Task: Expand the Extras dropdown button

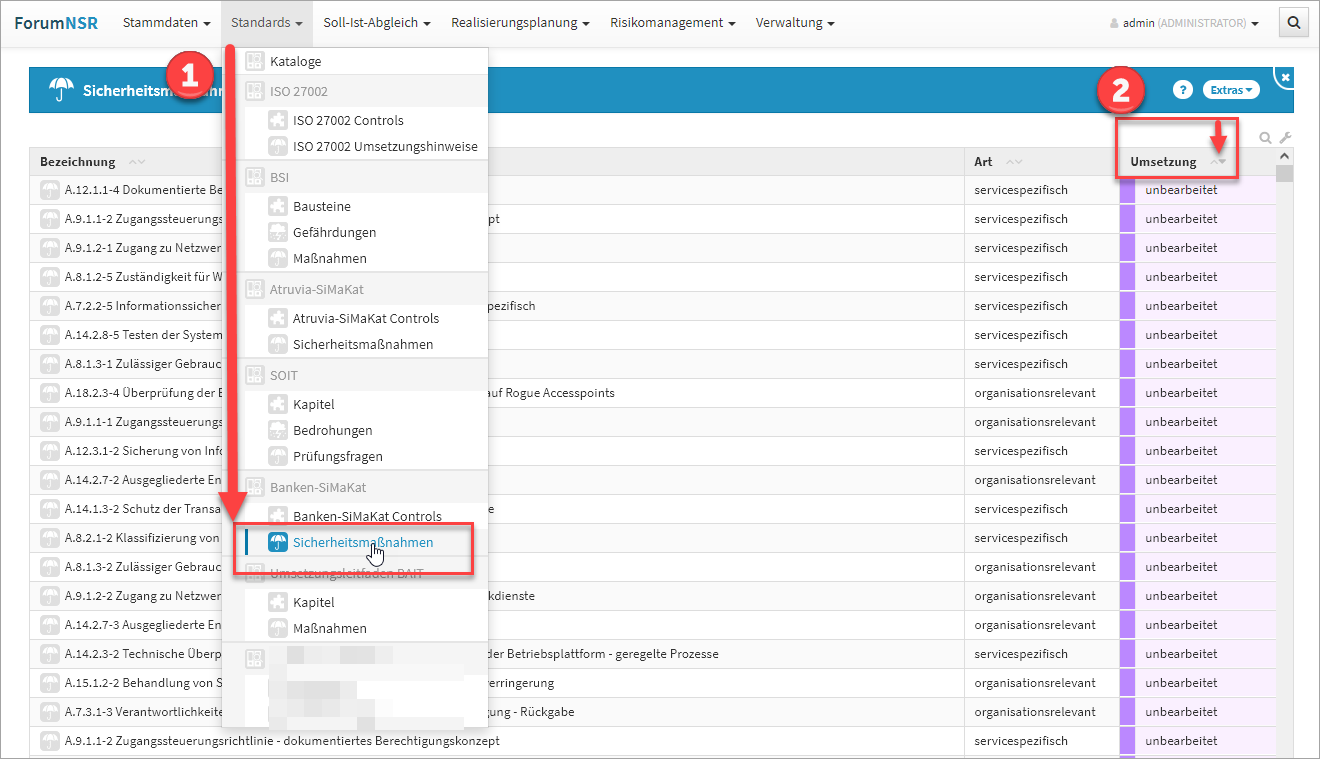Action: point(1230,90)
